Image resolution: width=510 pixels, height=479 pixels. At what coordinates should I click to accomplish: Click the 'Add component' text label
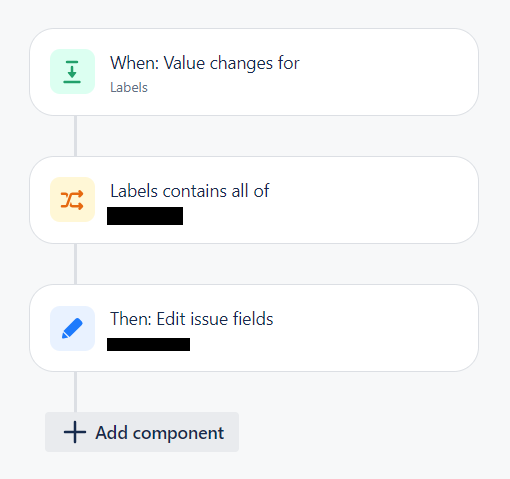click(160, 433)
